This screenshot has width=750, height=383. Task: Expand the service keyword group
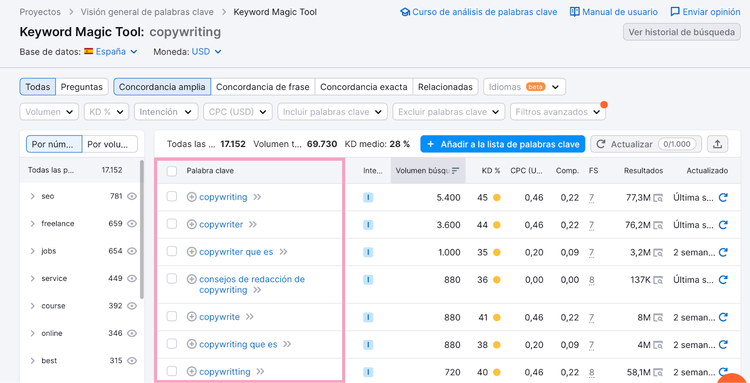coord(32,278)
